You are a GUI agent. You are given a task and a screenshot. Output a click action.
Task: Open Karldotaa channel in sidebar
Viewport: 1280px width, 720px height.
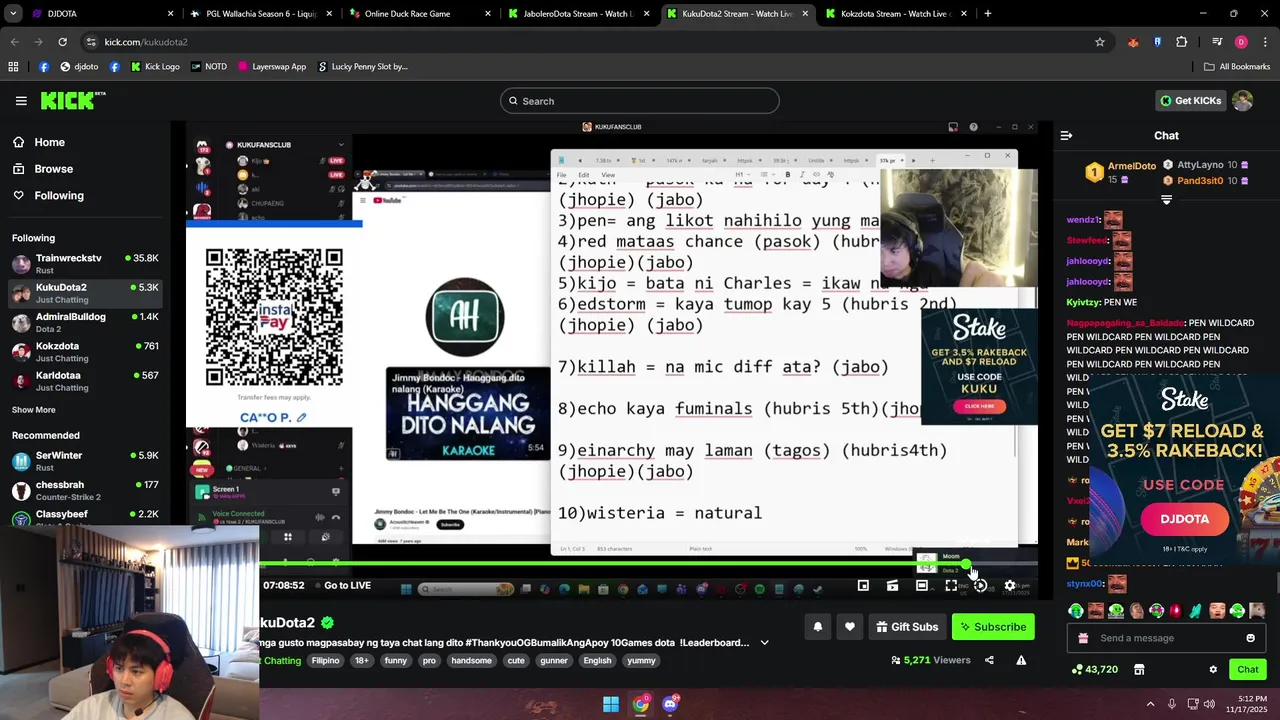[x=85, y=381]
